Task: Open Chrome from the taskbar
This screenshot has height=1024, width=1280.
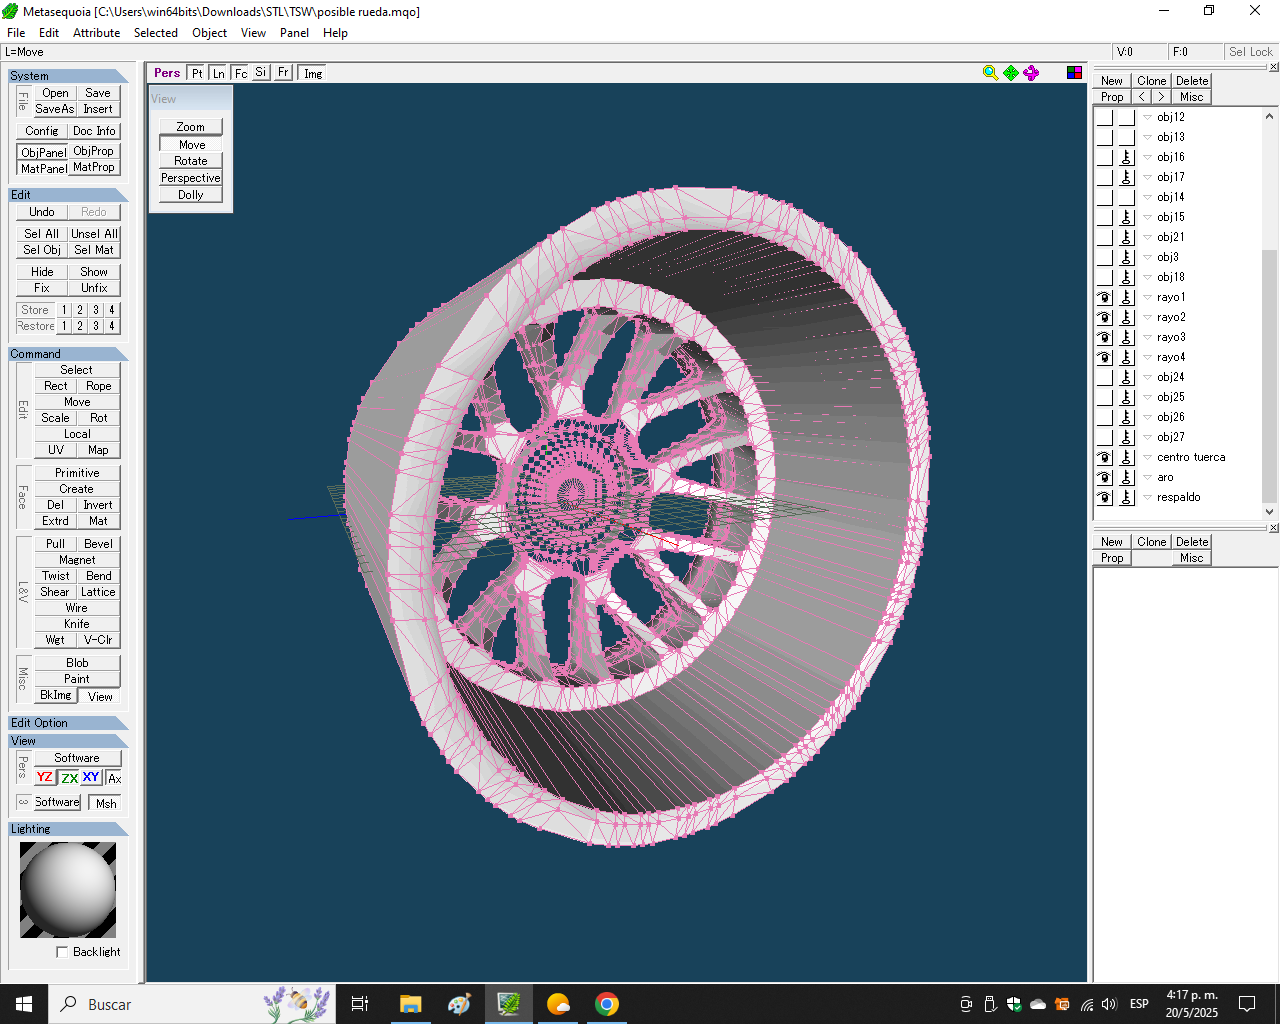Action: click(x=606, y=1004)
